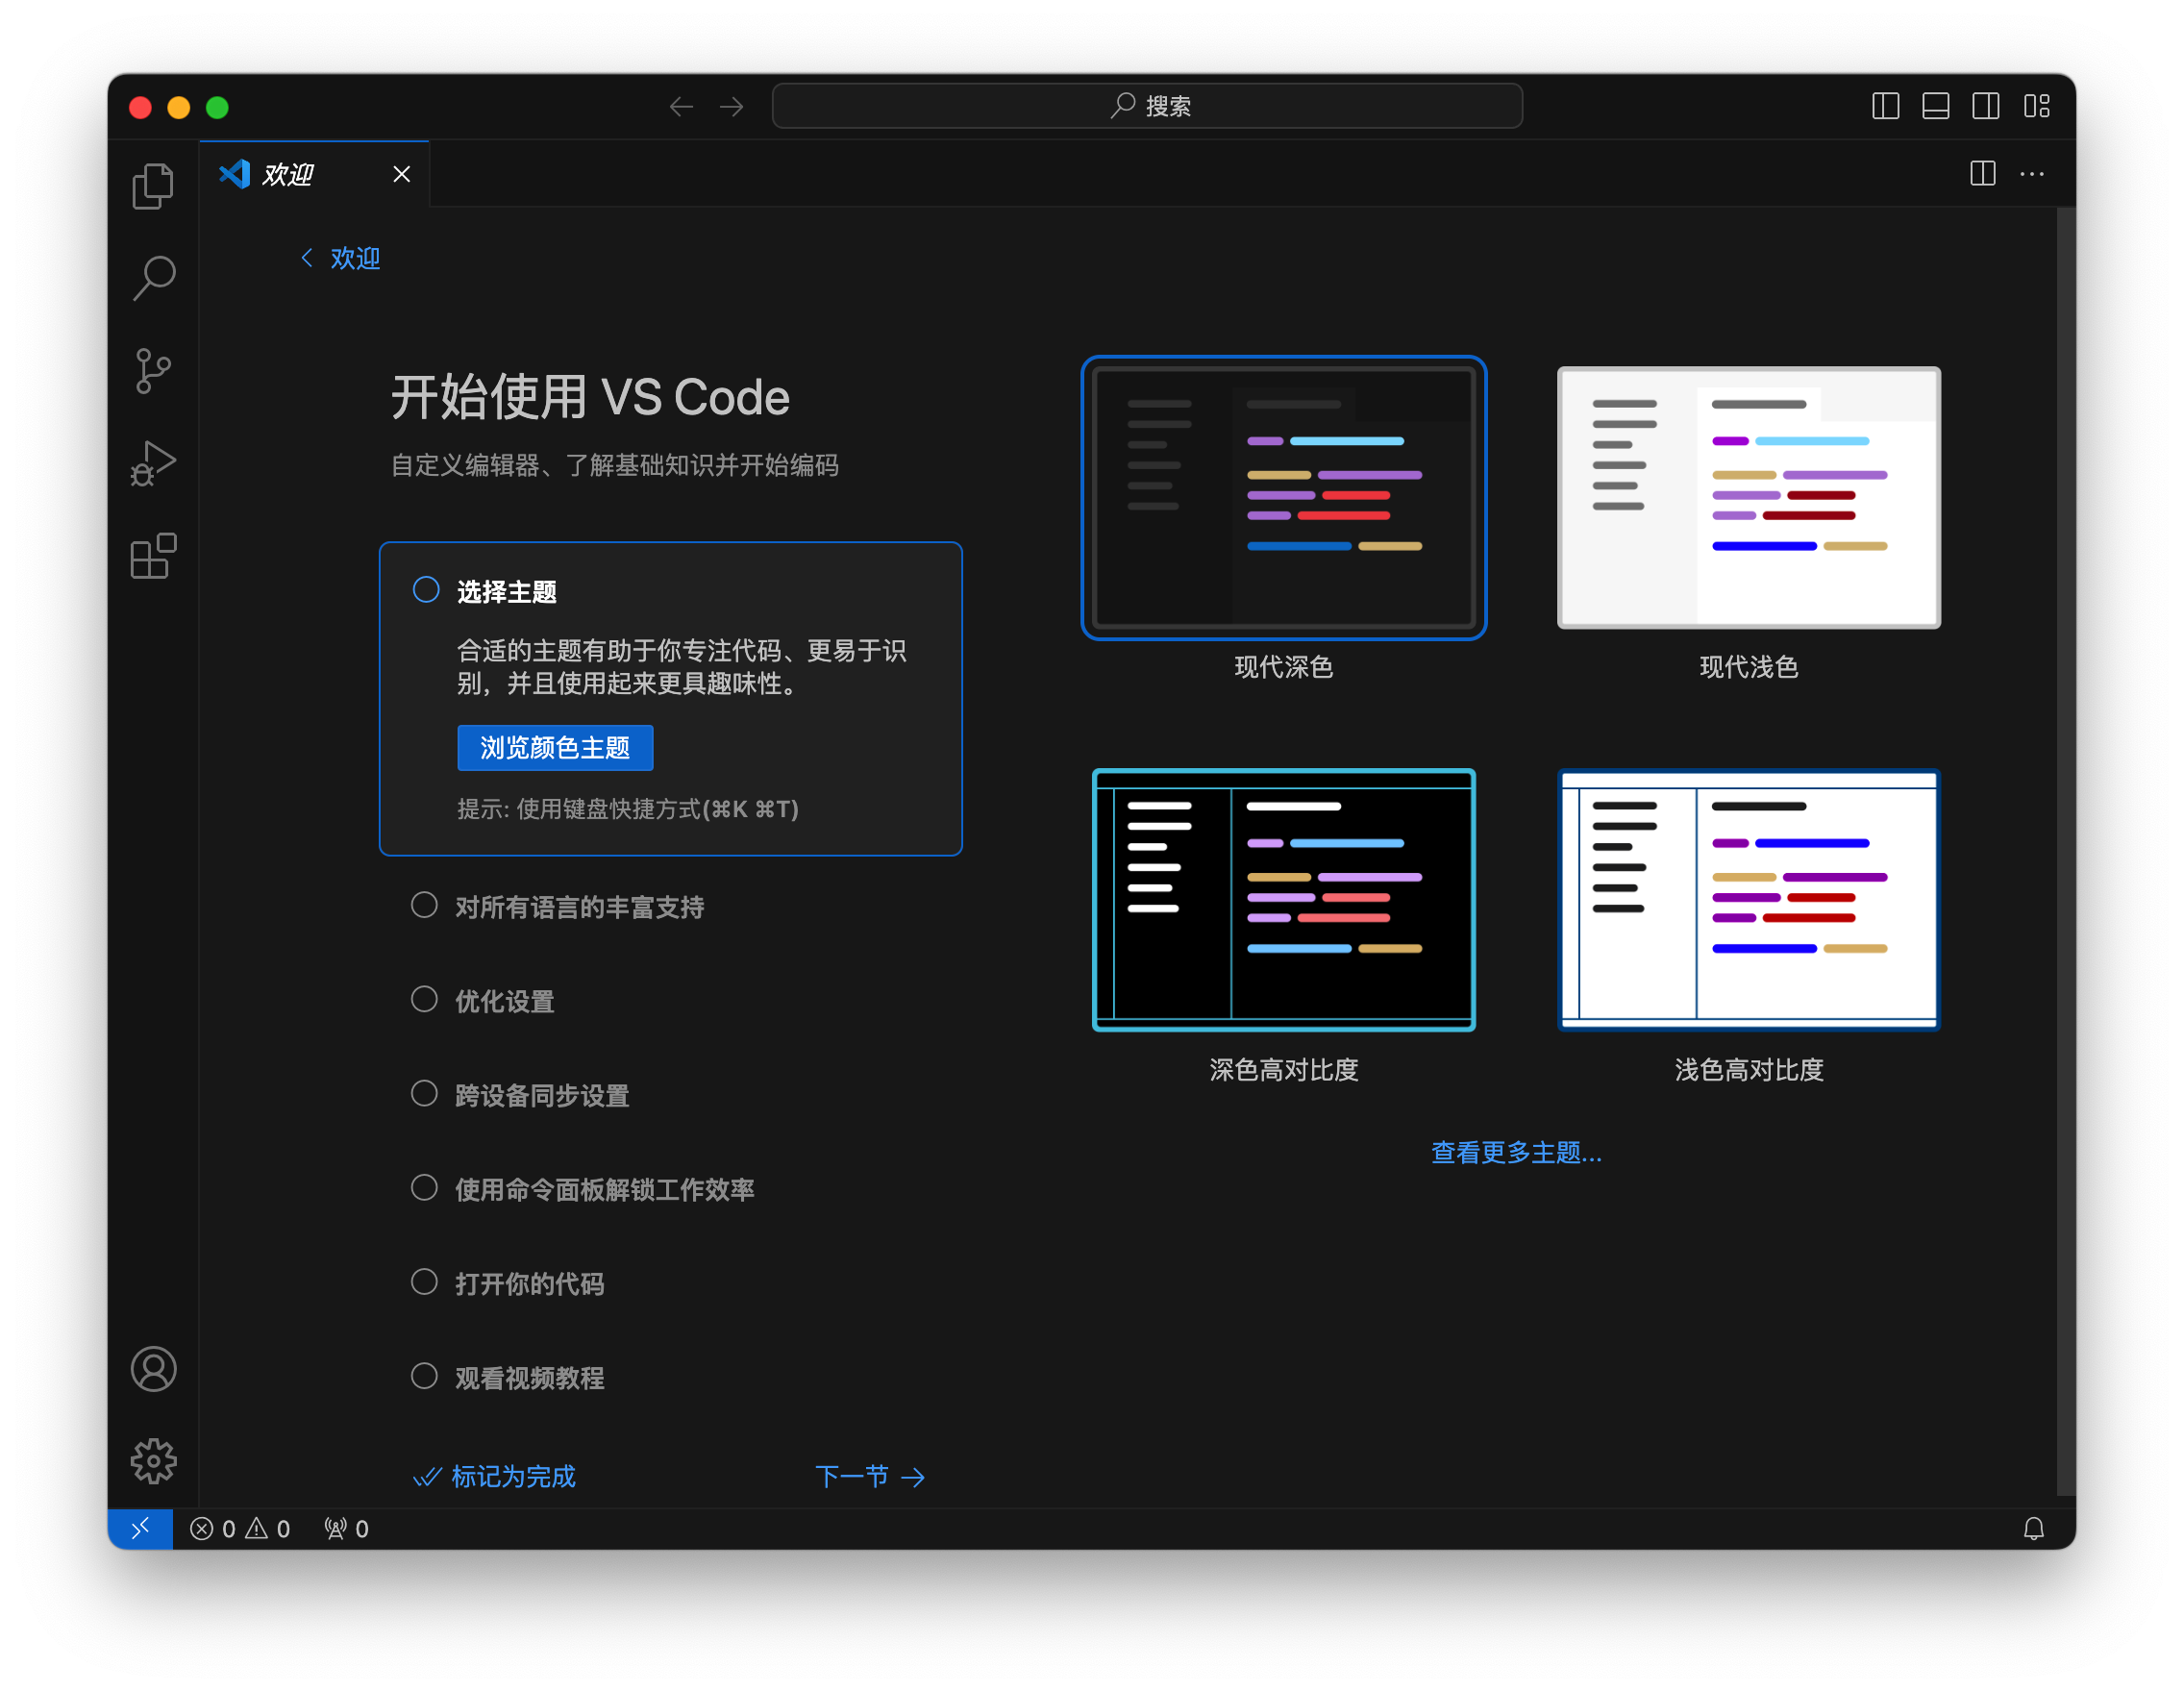Screen dimensions: 2184x1692
Task: Click the top 搜索 command center box
Action: coord(1147,106)
